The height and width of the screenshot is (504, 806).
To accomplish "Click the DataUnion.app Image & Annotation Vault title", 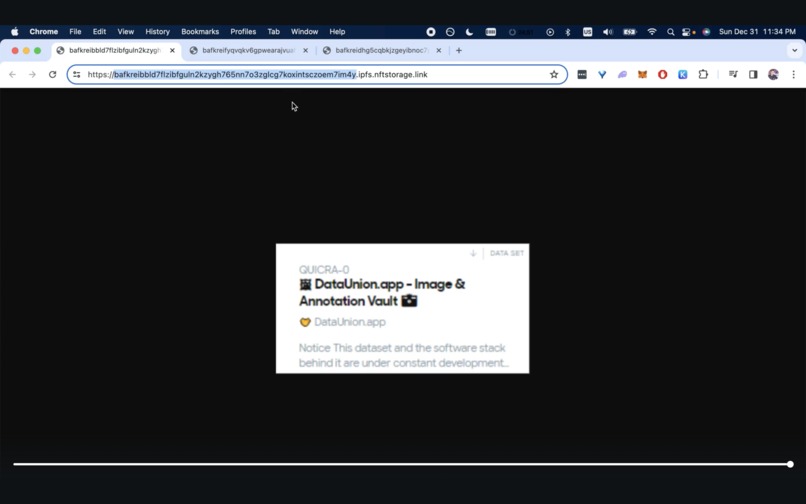I will coord(382,293).
